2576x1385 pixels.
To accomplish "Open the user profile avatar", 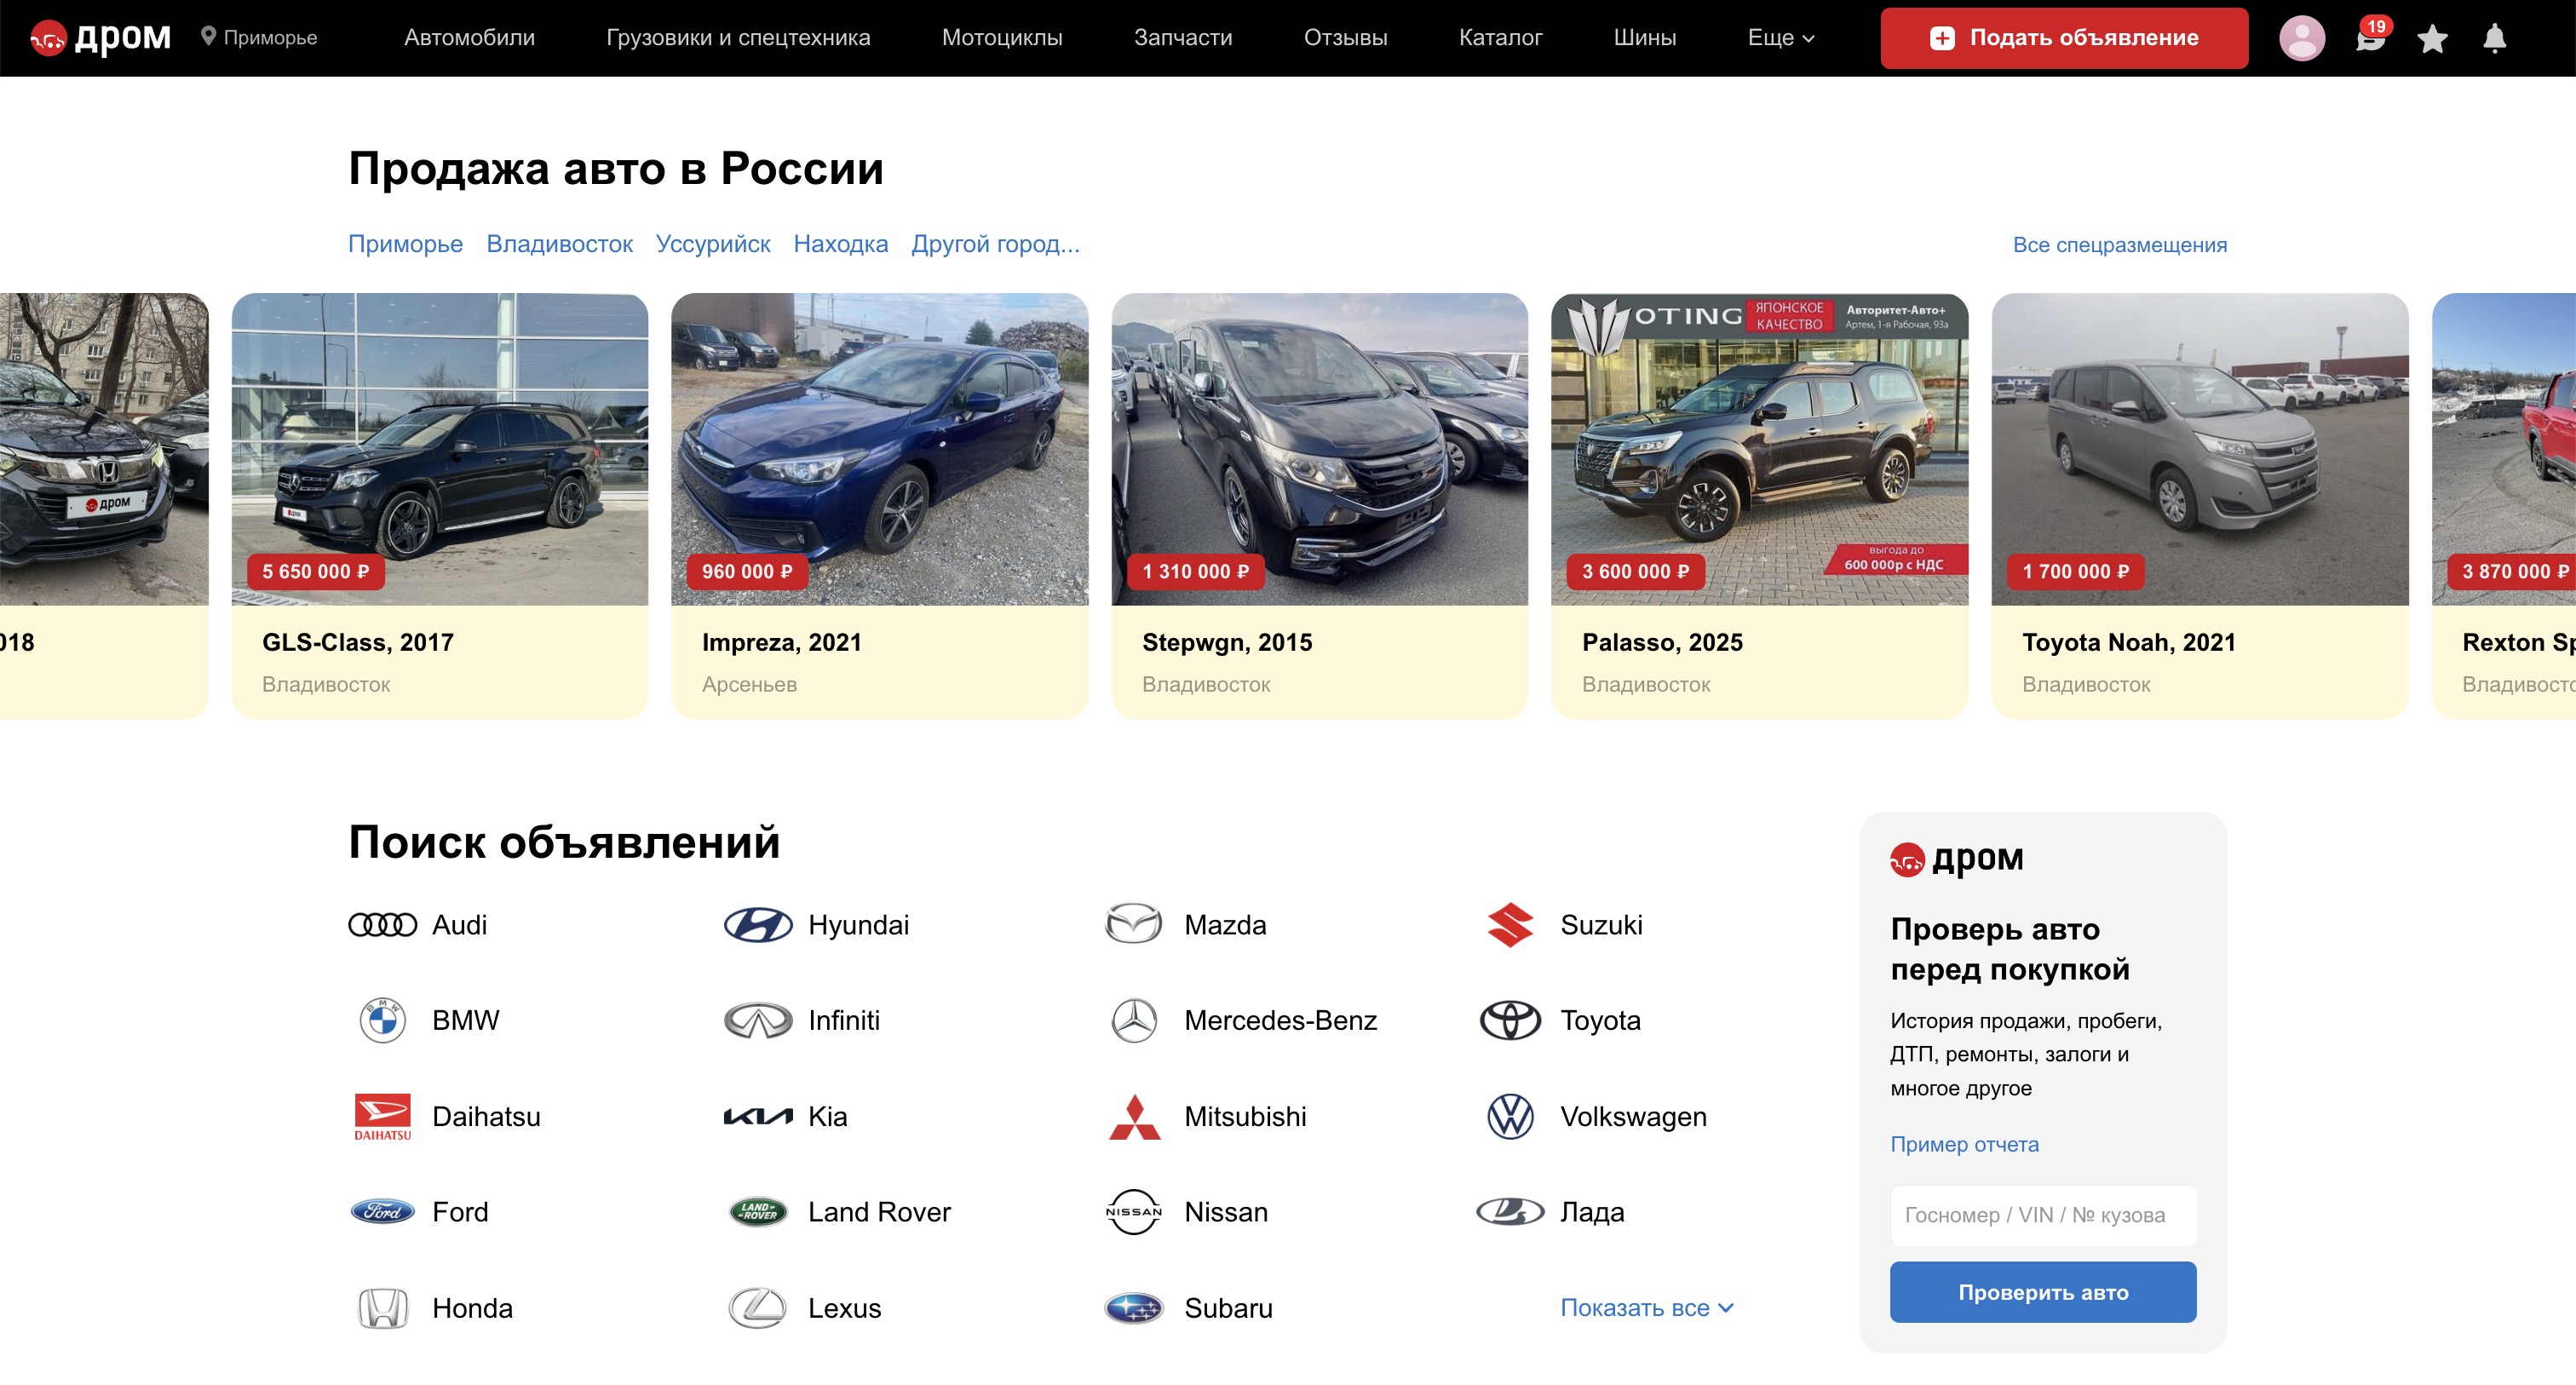I will (2301, 39).
